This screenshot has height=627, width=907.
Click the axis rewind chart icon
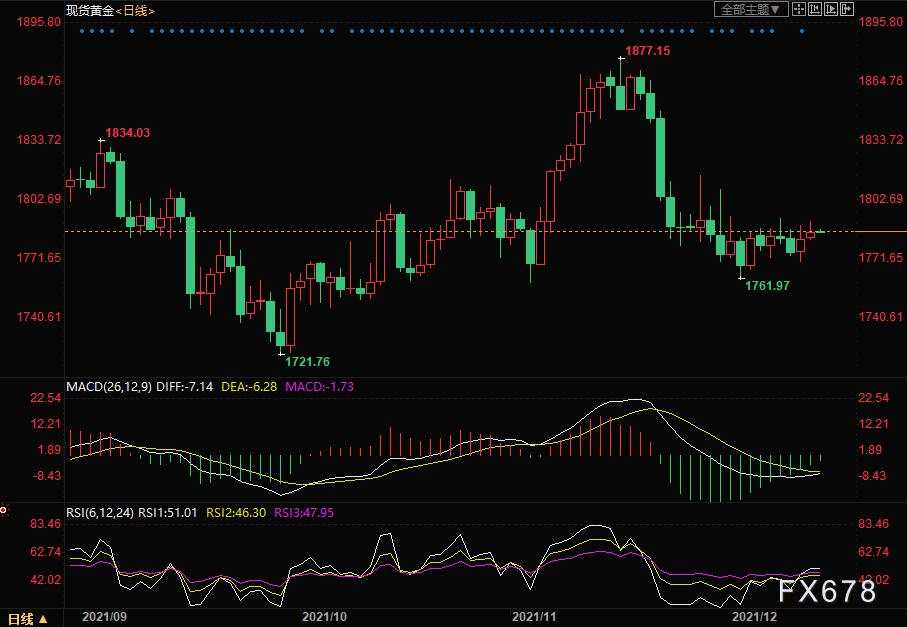[x=815, y=9]
